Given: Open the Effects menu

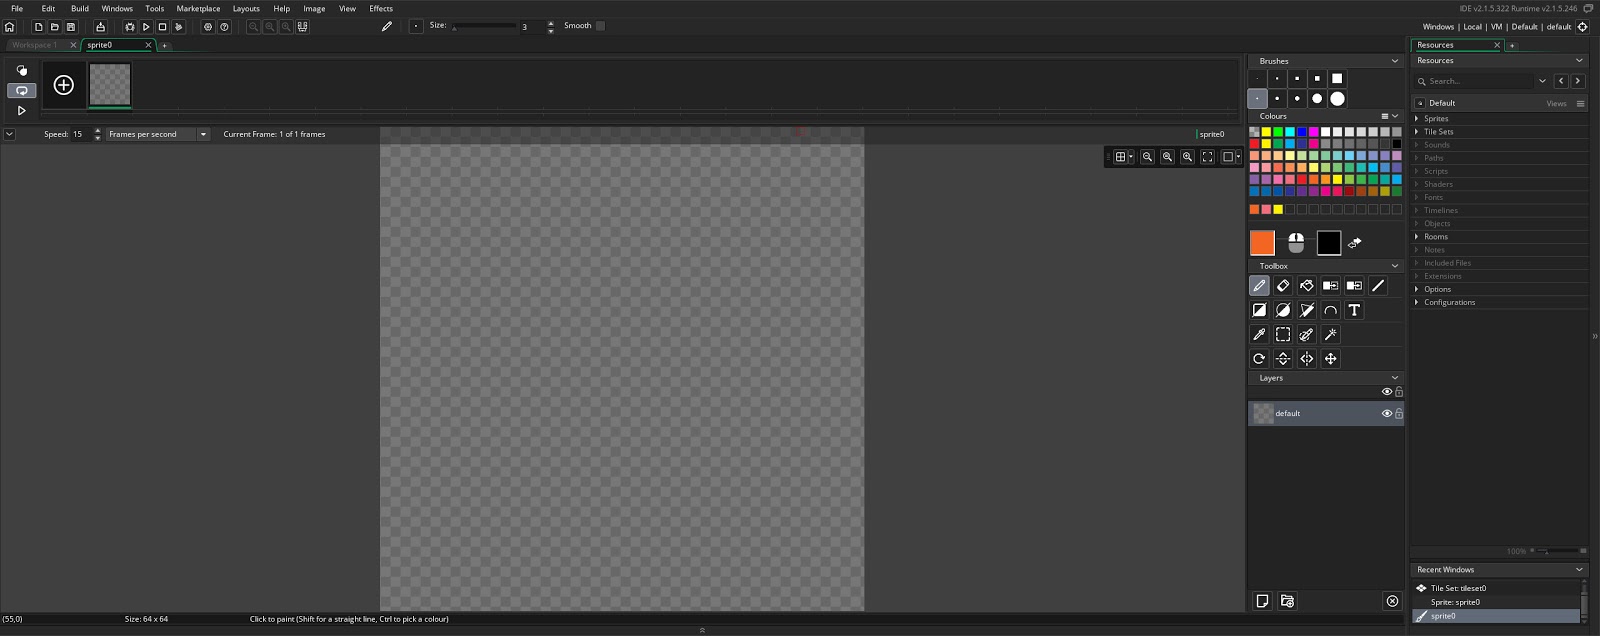Looking at the screenshot, I should 381,8.
